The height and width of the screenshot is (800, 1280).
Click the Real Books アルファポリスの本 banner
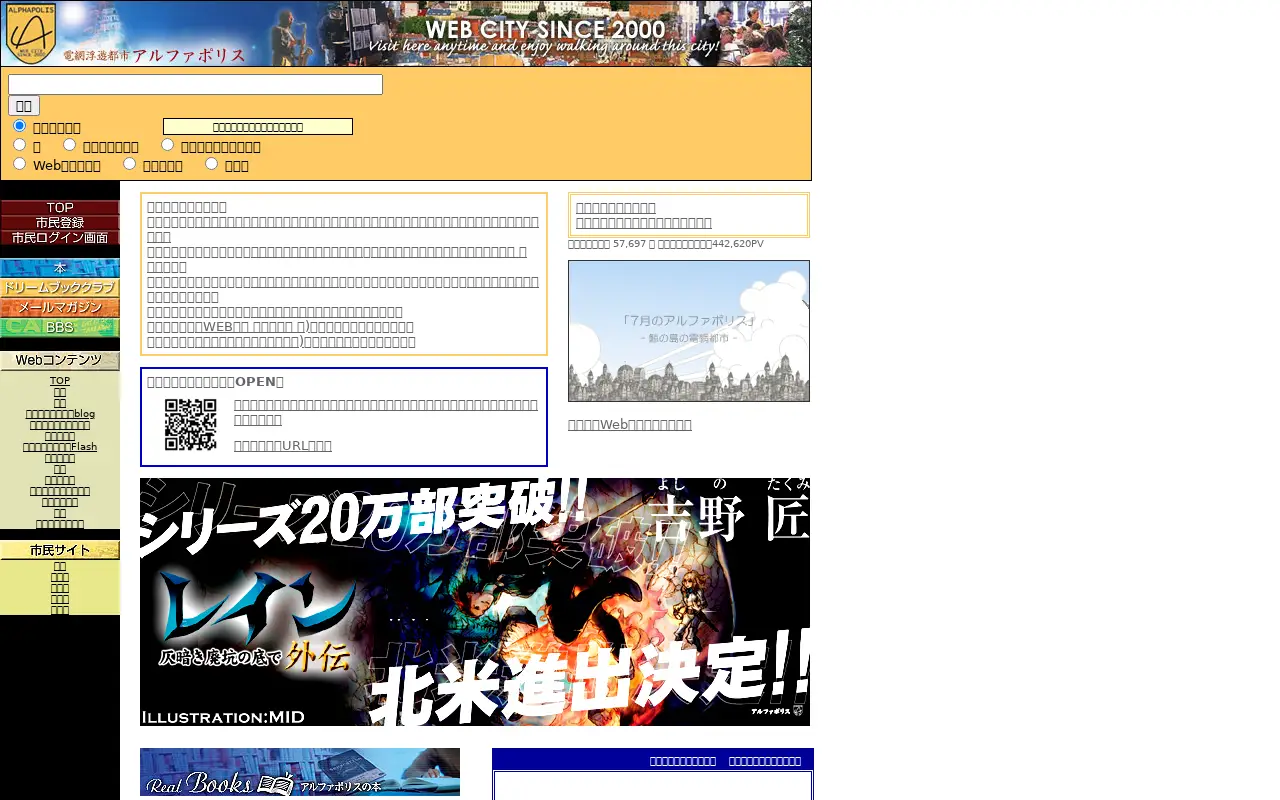coord(300,772)
